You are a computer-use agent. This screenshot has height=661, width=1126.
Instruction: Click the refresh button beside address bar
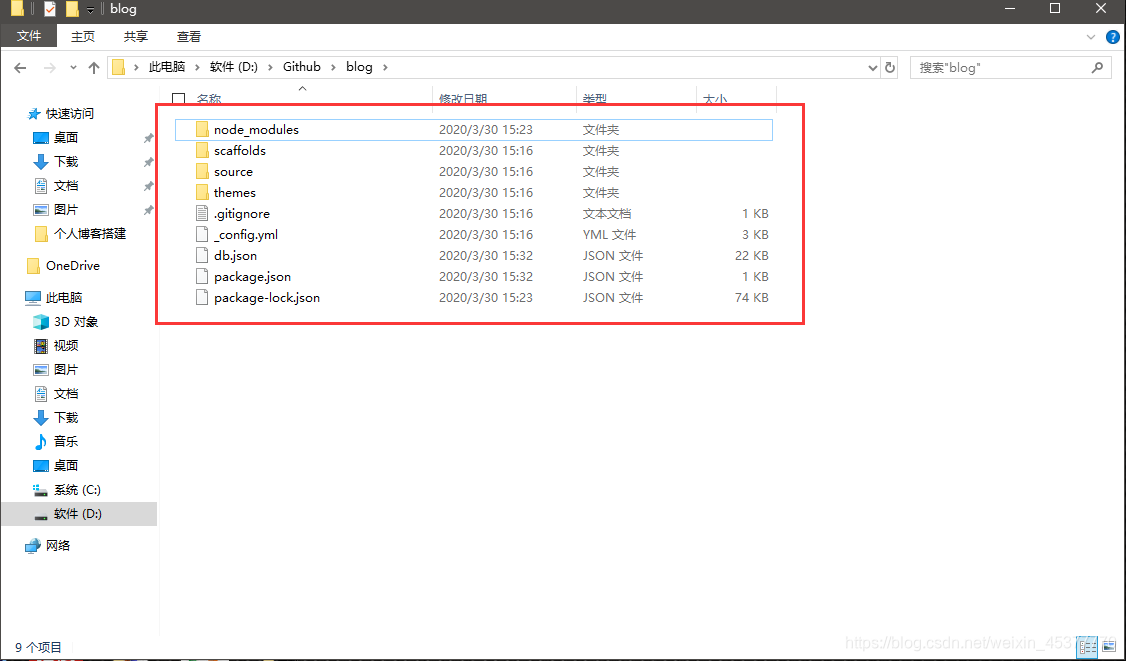coord(891,68)
